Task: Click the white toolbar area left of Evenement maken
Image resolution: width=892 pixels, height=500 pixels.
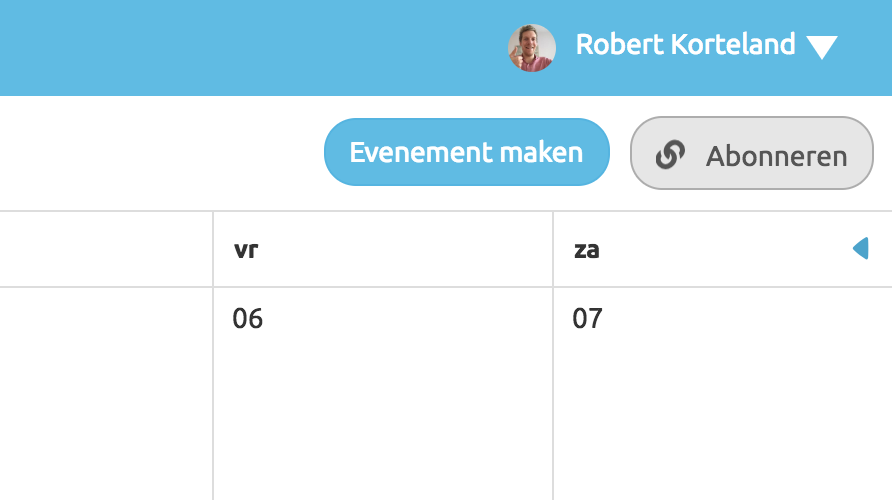Action: 160,153
